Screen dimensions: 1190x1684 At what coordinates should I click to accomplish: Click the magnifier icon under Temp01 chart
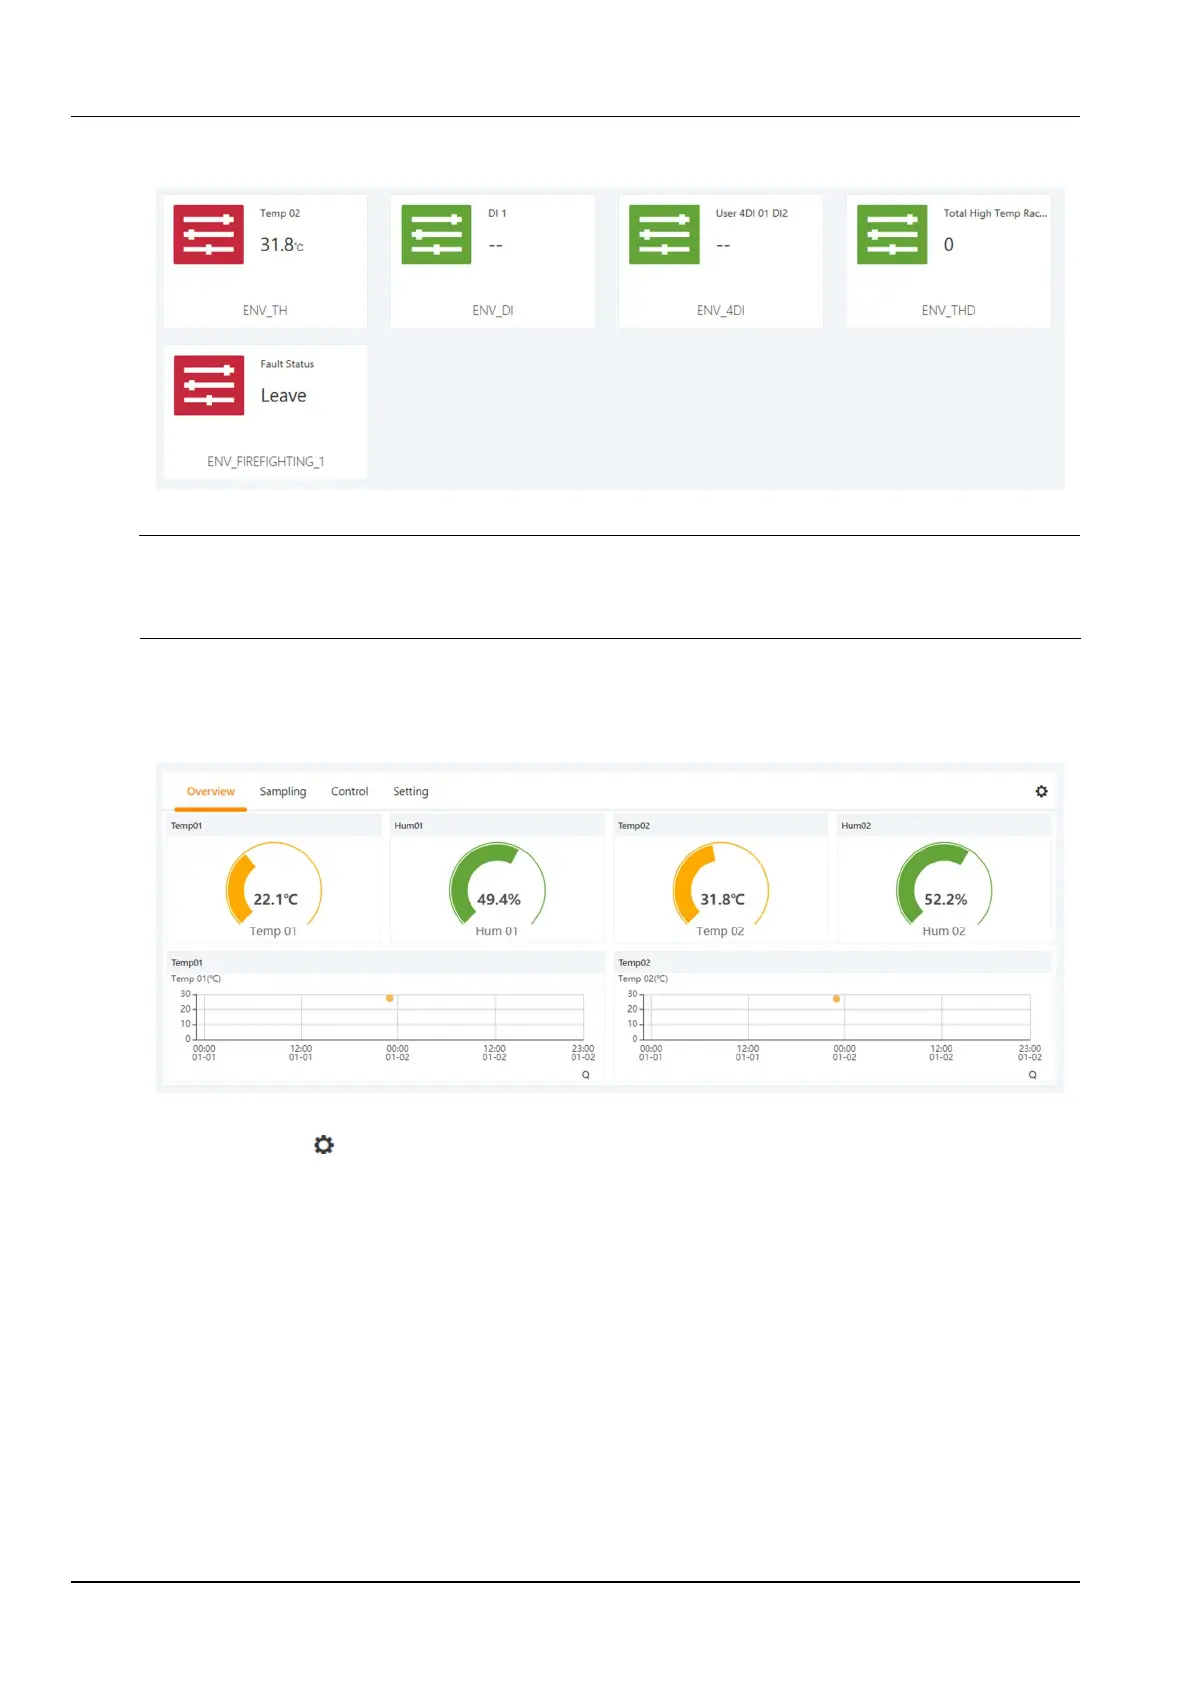(x=586, y=1075)
